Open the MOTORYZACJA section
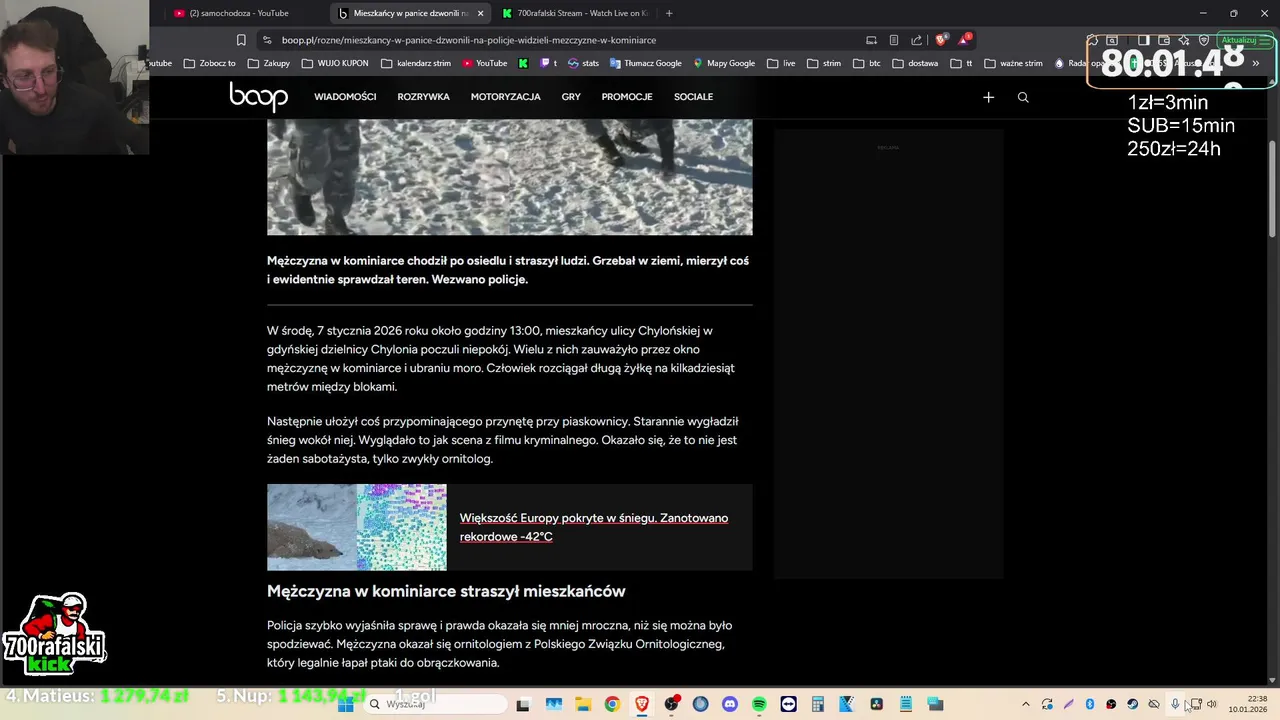1280x720 pixels. coord(505,97)
